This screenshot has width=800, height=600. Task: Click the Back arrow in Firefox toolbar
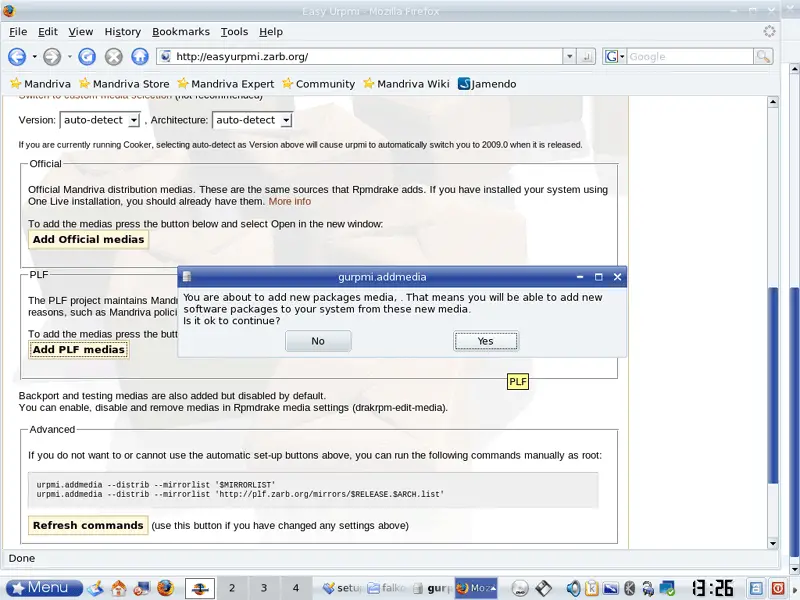[x=17, y=57]
